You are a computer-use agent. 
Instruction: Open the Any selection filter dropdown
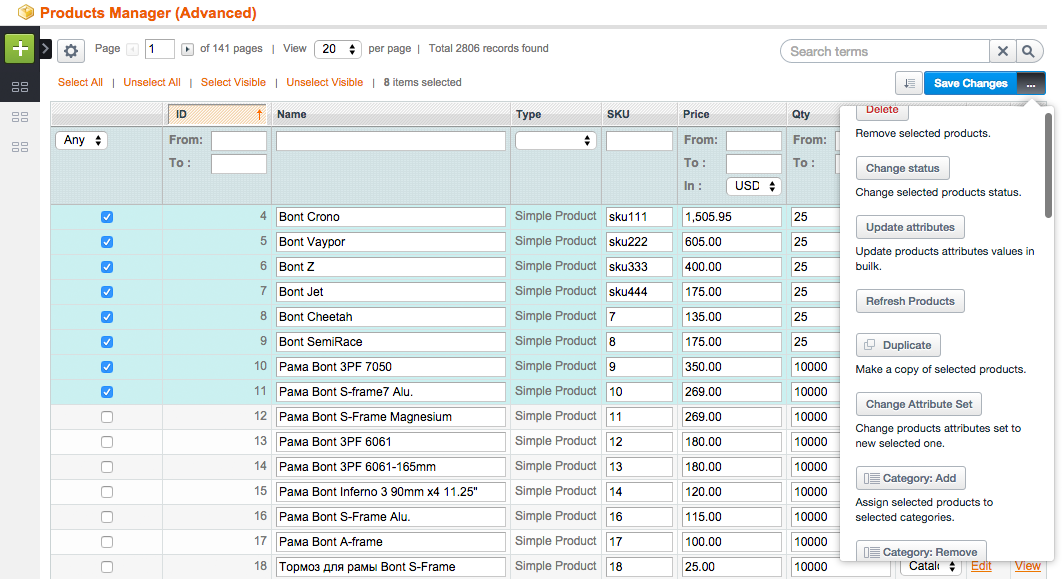(x=81, y=140)
